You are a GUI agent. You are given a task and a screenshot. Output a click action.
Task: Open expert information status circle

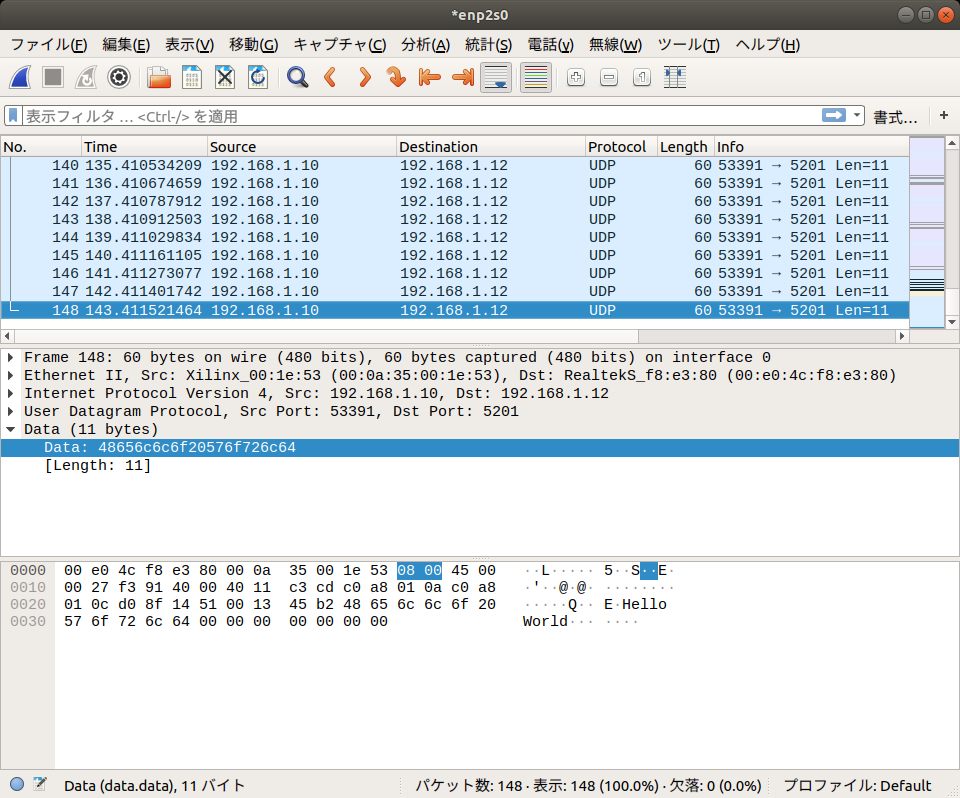[17, 783]
